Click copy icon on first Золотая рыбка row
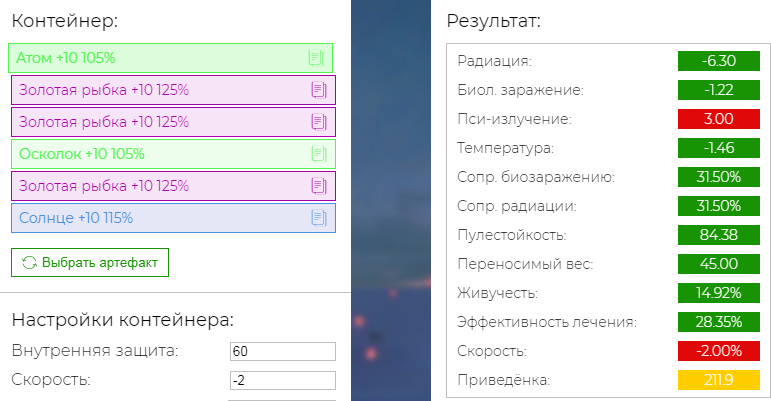 coord(319,90)
